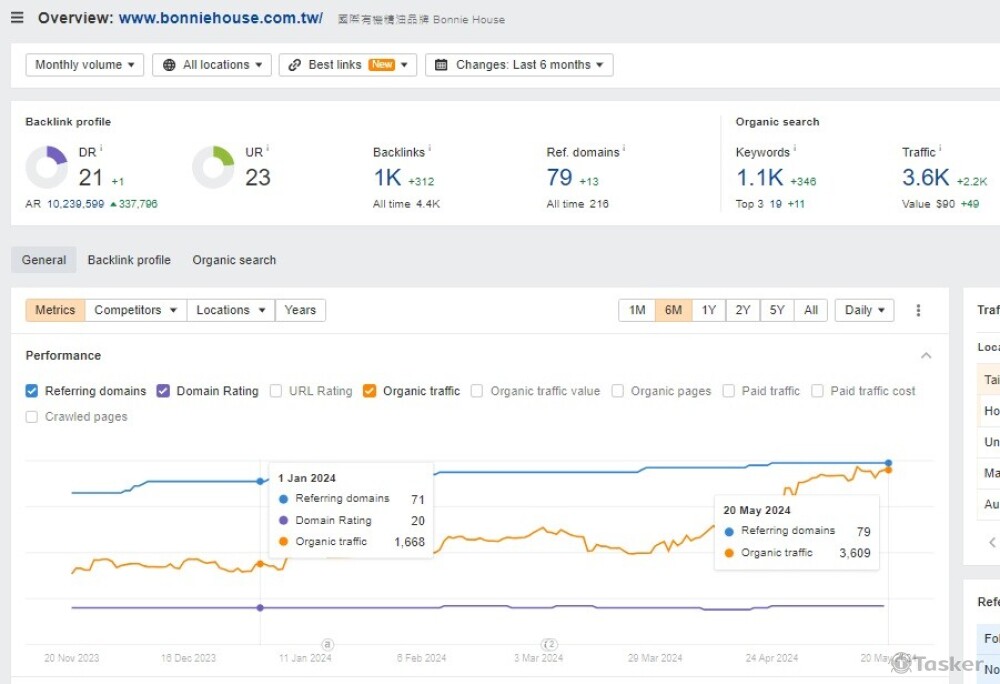Switch to the Backlink profile tab
This screenshot has height=684, width=1000.
[x=129, y=260]
